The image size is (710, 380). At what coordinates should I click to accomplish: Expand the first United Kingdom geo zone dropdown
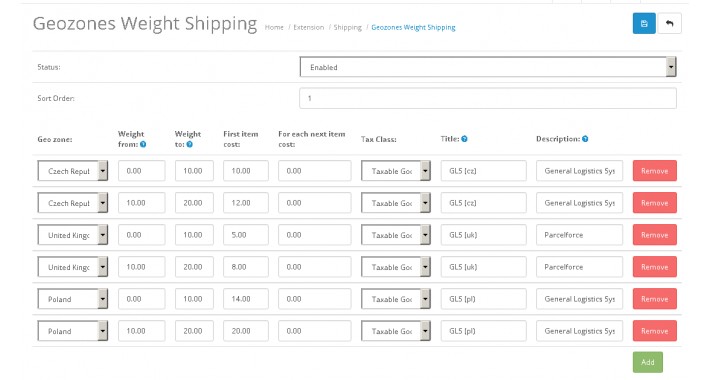[x=72, y=235]
